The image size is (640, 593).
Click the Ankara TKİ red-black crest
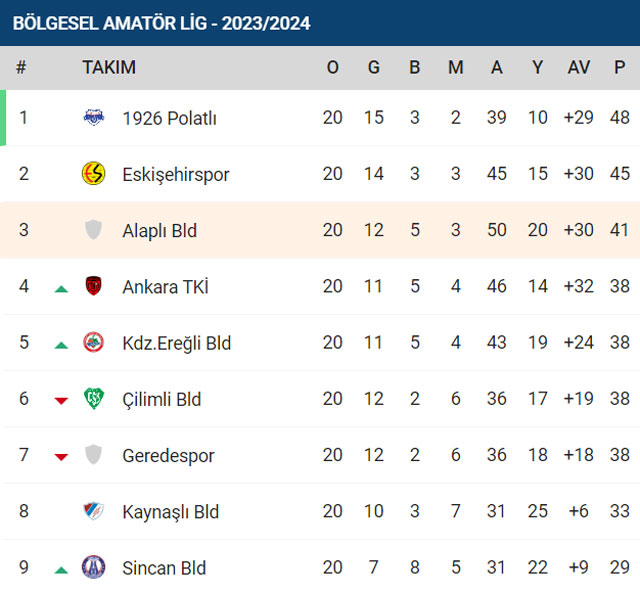93,286
